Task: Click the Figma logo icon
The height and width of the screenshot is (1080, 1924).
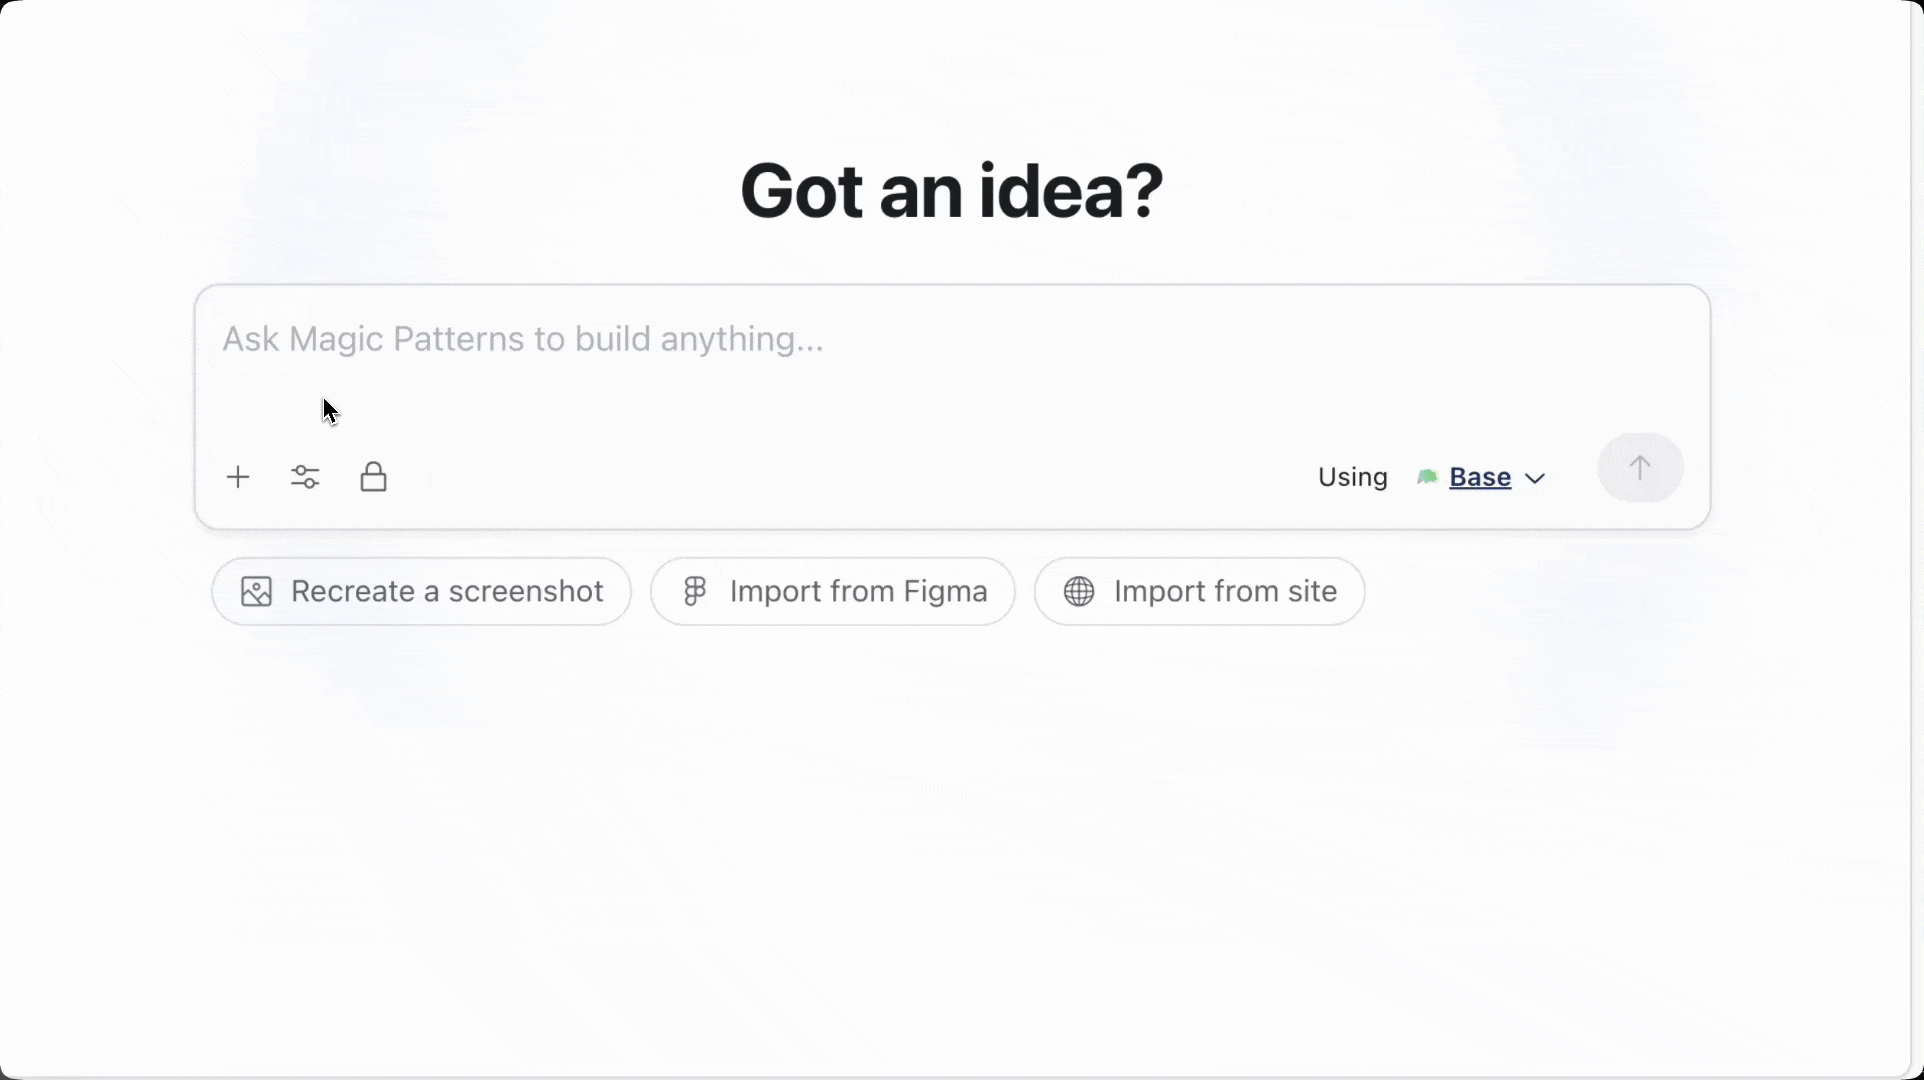Action: (694, 591)
